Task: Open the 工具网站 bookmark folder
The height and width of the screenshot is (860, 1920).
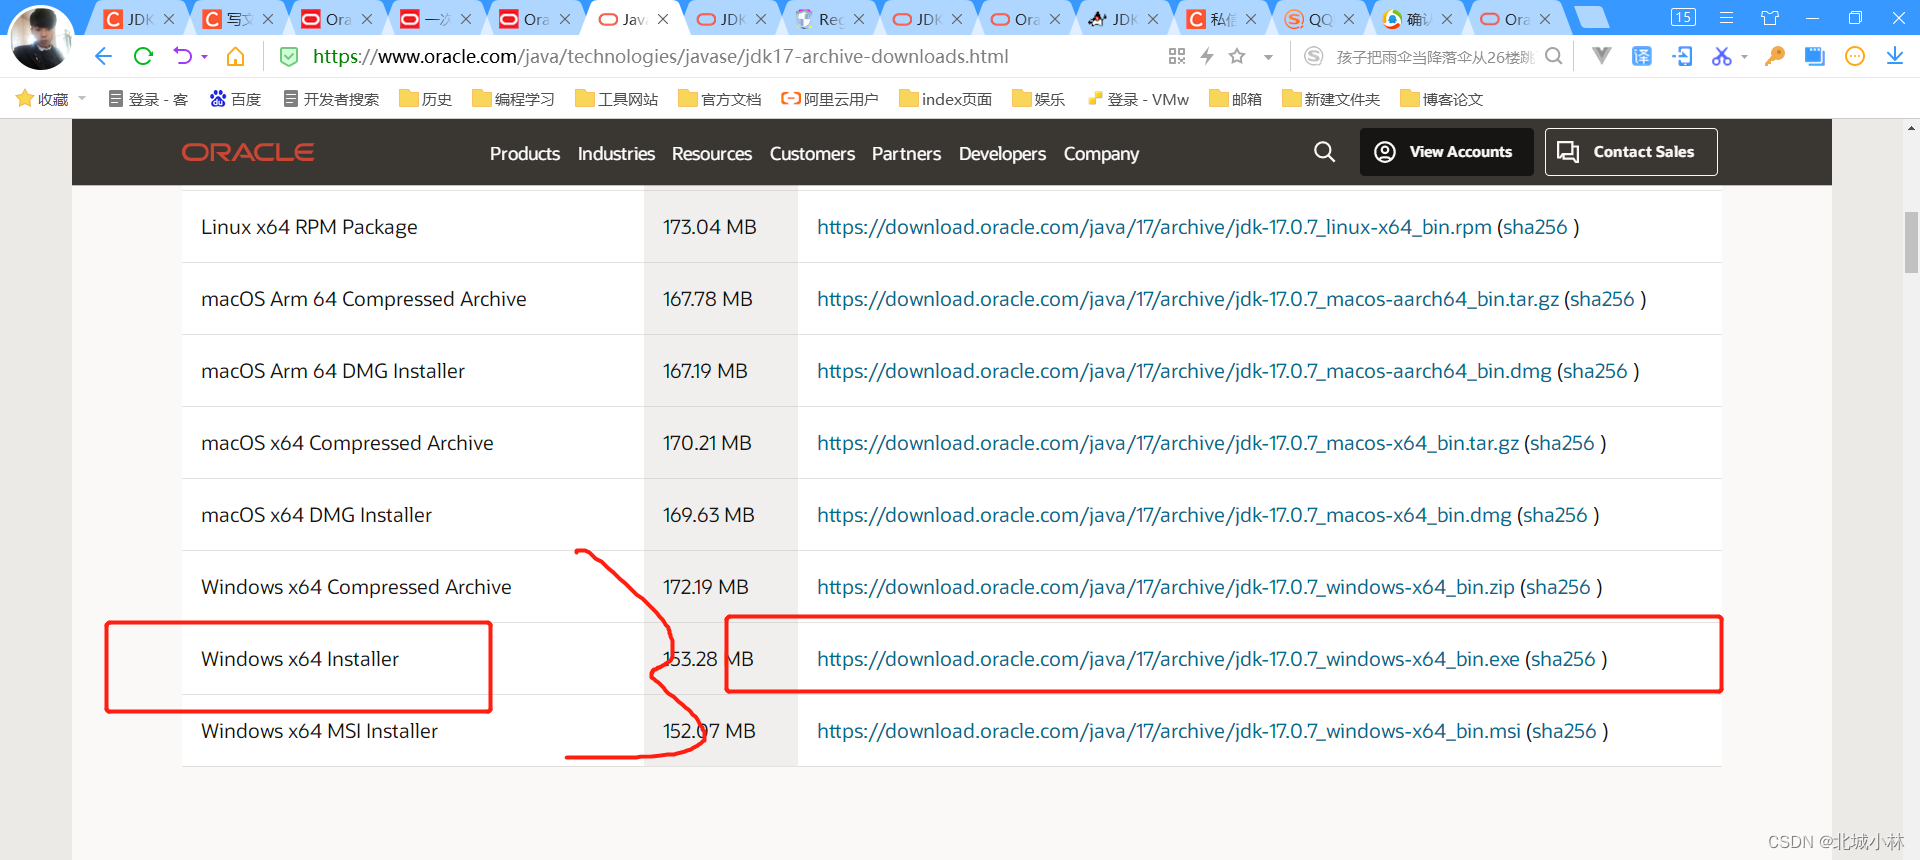Action: [x=616, y=98]
